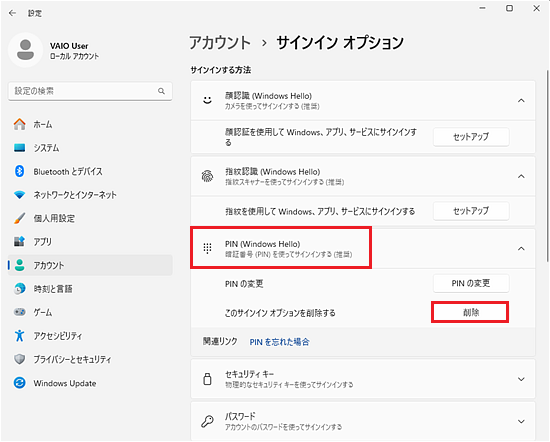Select the ゲーム sidebar entry
Viewport: 550px width, 442px height.
[90, 312]
